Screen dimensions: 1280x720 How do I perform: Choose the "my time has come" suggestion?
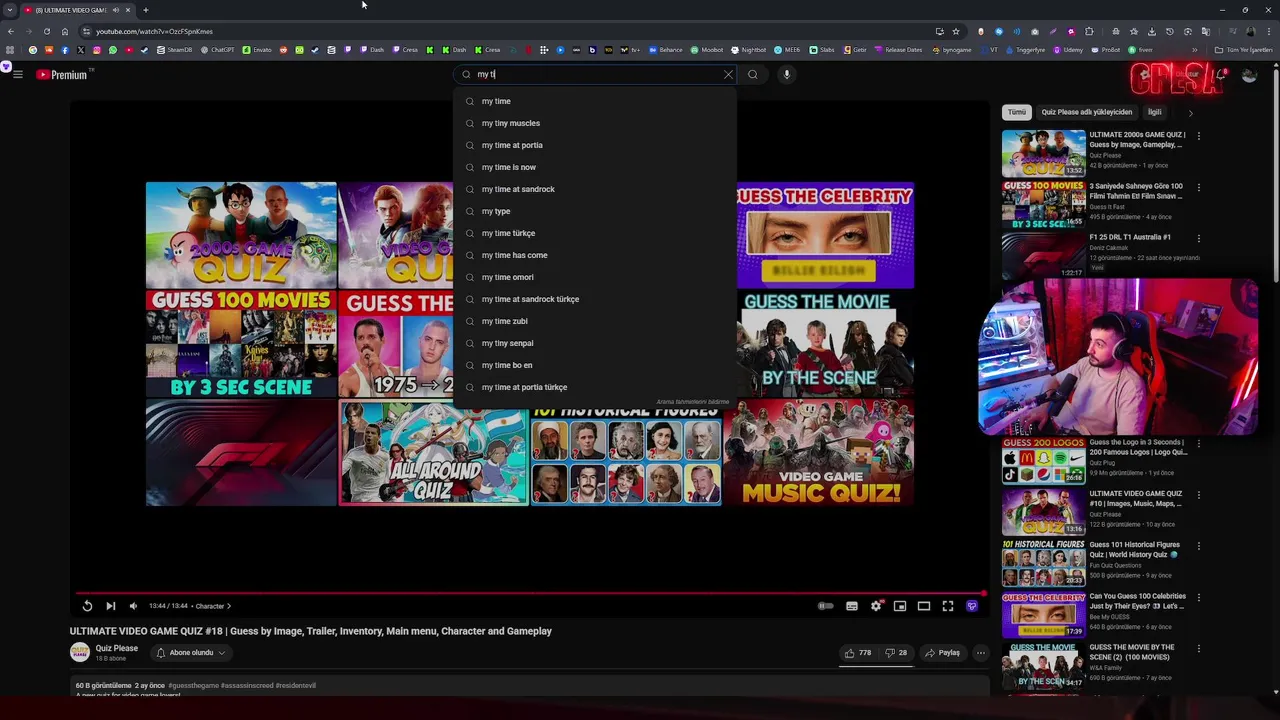(x=595, y=255)
